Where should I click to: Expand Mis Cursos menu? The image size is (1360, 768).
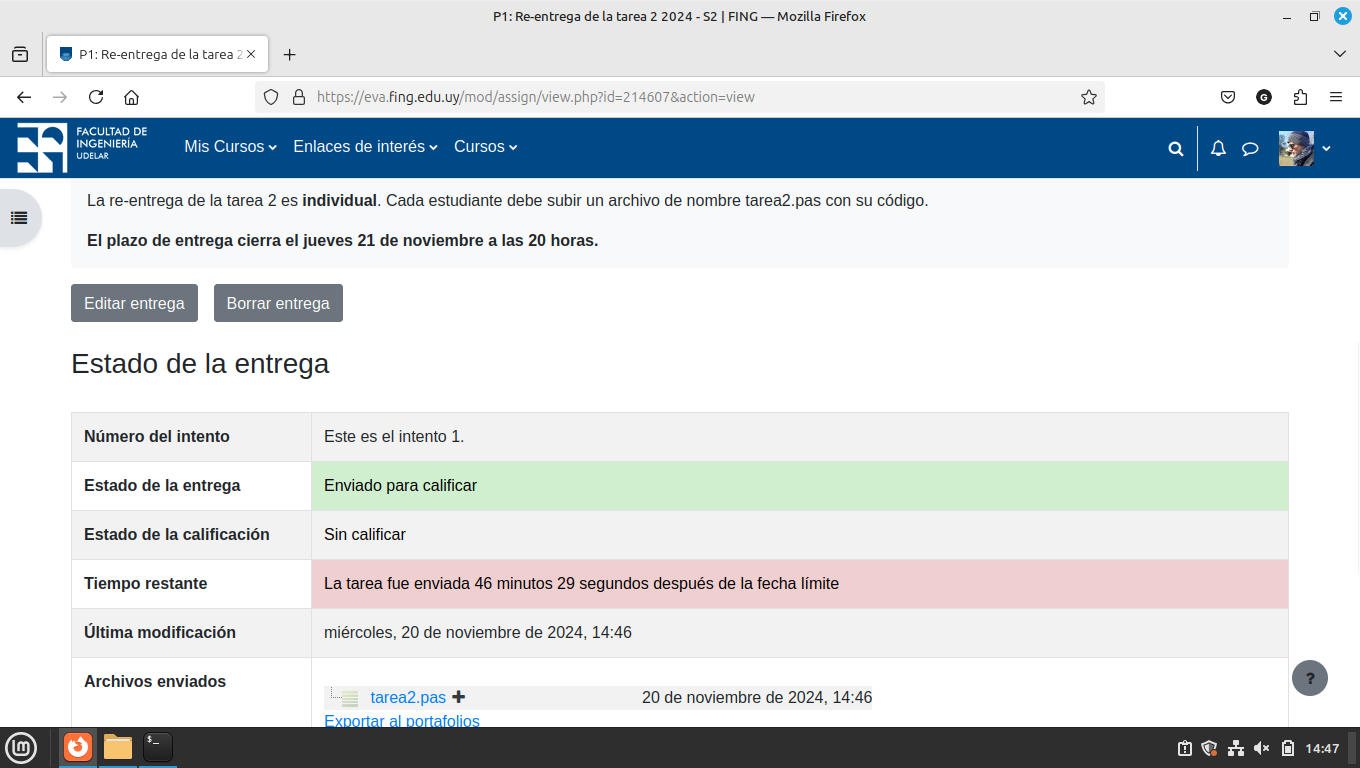231,147
